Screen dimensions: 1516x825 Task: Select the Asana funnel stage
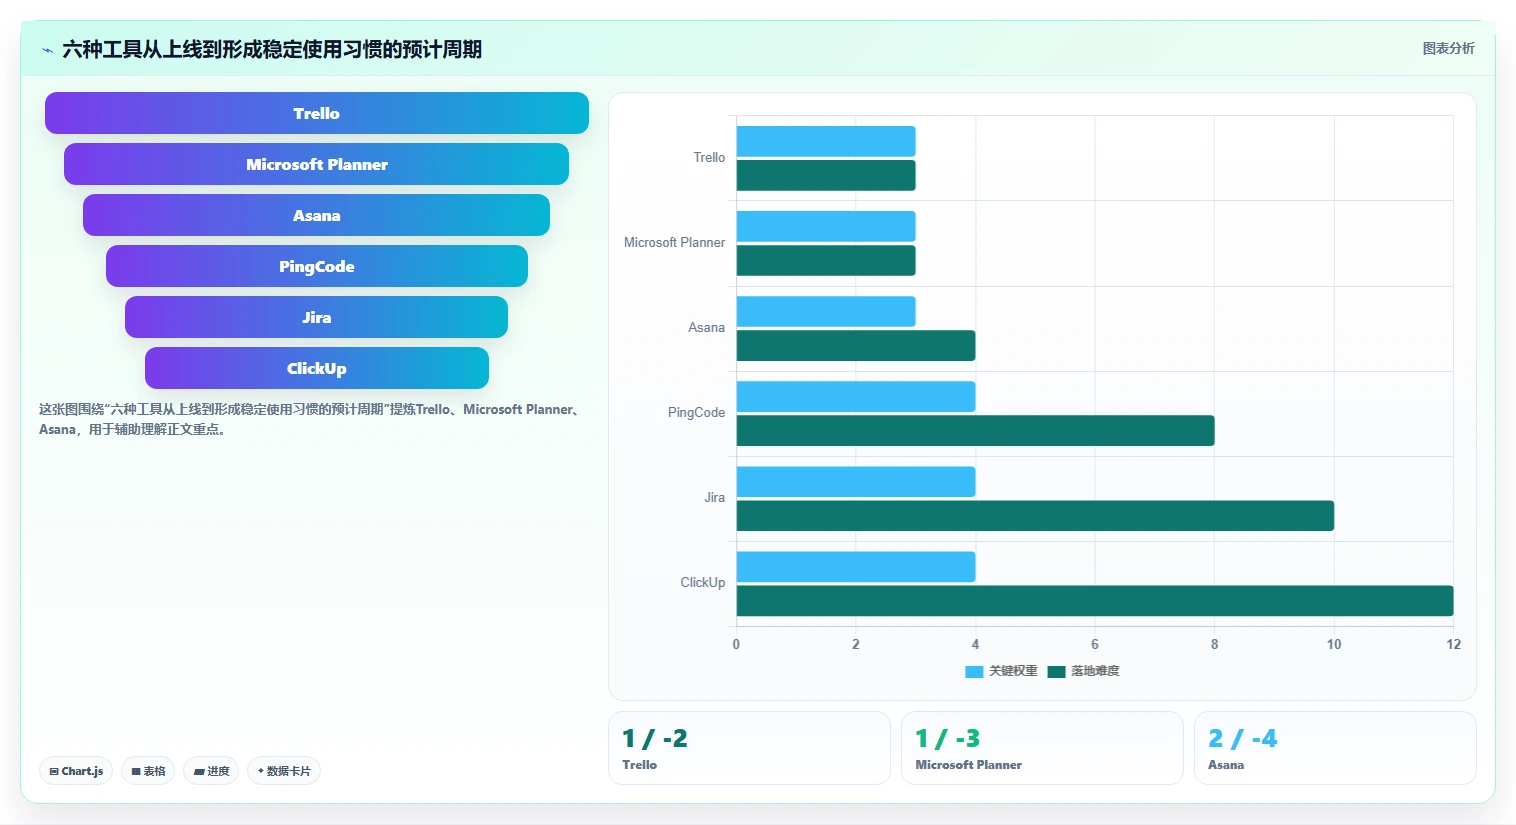point(317,215)
